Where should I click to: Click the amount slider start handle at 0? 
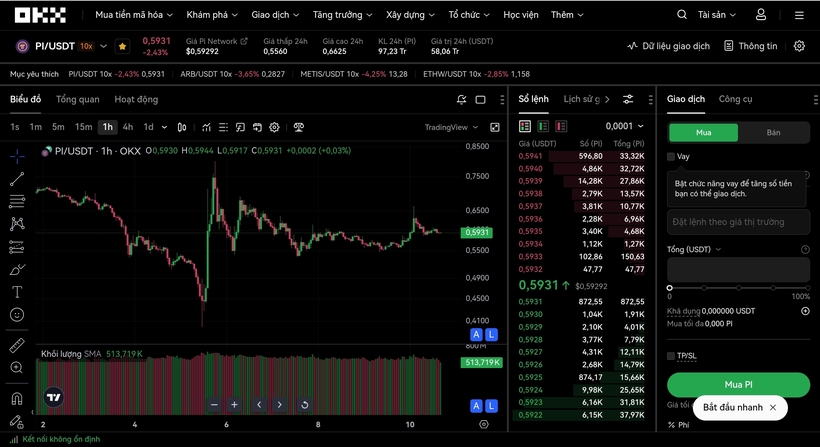669,288
